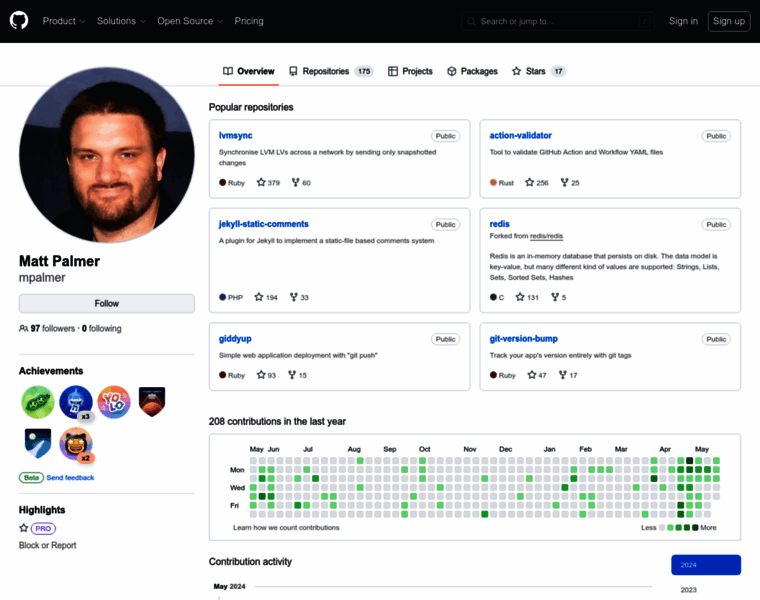Click Block or Report
The width and height of the screenshot is (760, 600).
[x=48, y=545]
